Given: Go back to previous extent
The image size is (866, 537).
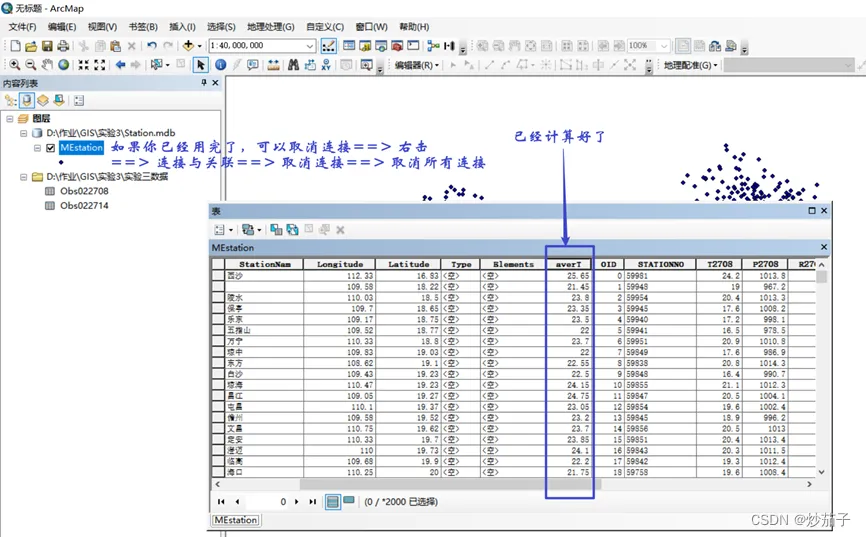Looking at the screenshot, I should (120, 65).
